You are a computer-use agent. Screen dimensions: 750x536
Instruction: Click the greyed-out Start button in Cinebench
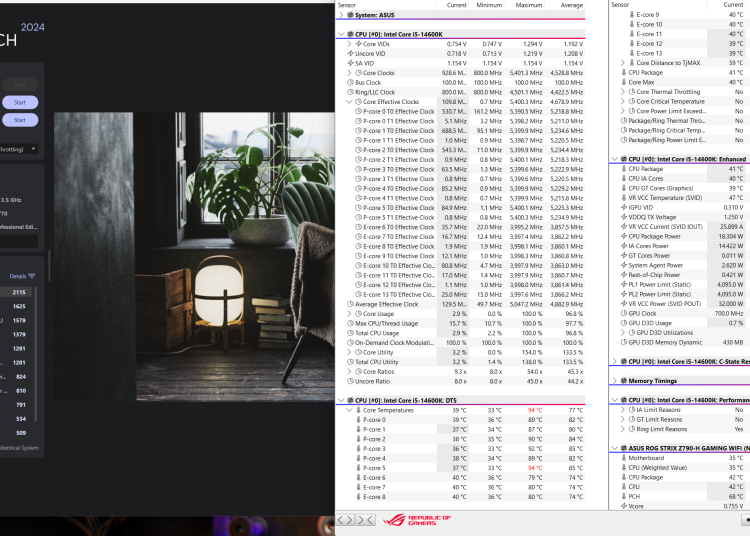click(x=20, y=85)
